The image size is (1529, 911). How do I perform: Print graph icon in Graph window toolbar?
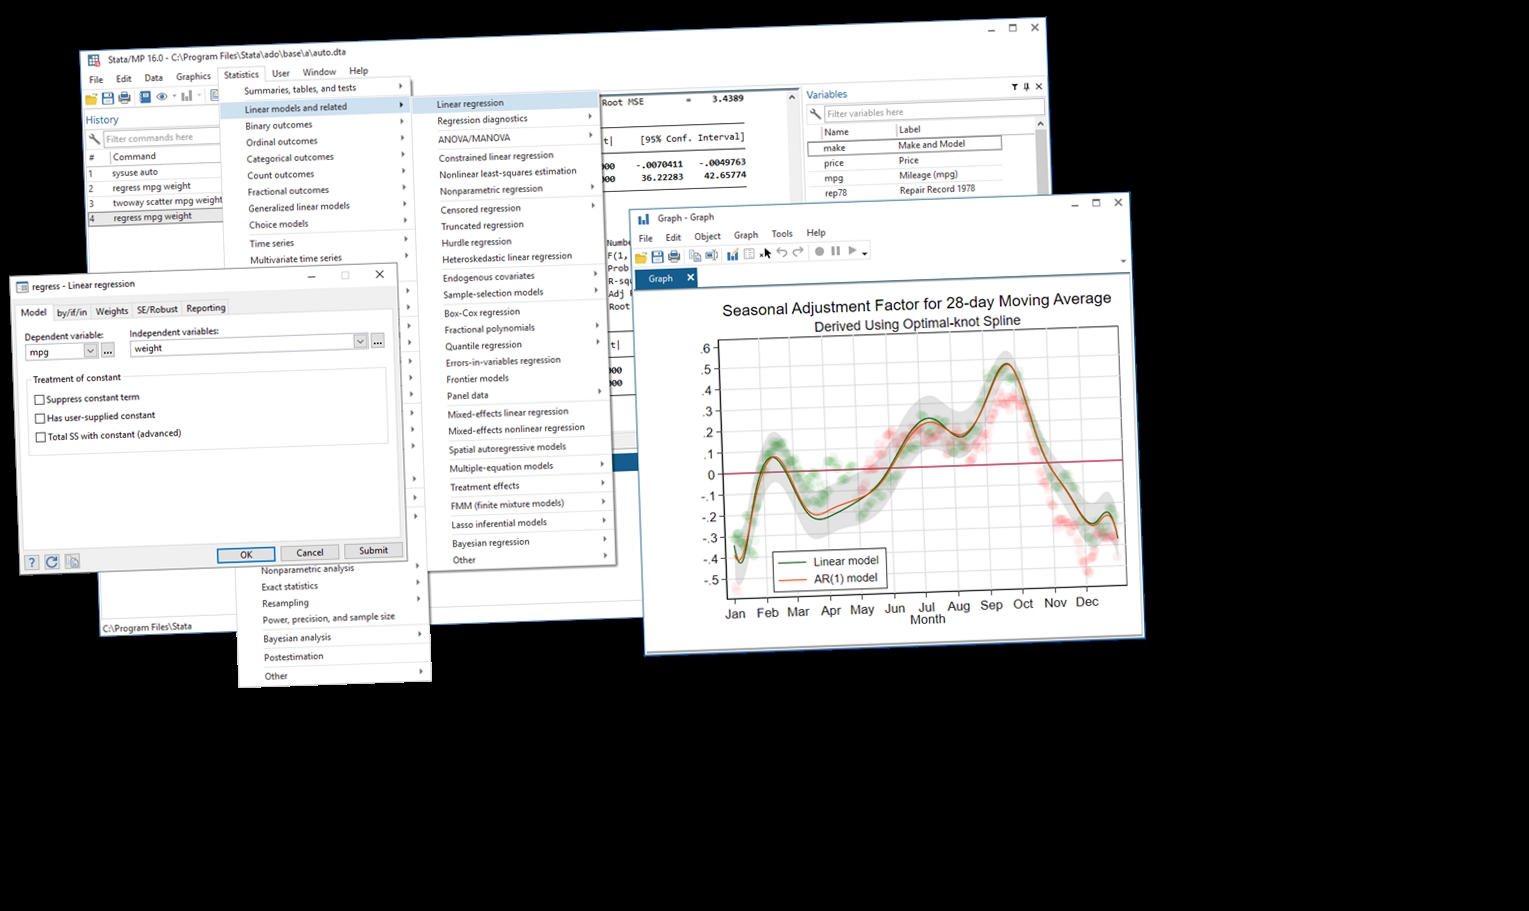point(674,256)
